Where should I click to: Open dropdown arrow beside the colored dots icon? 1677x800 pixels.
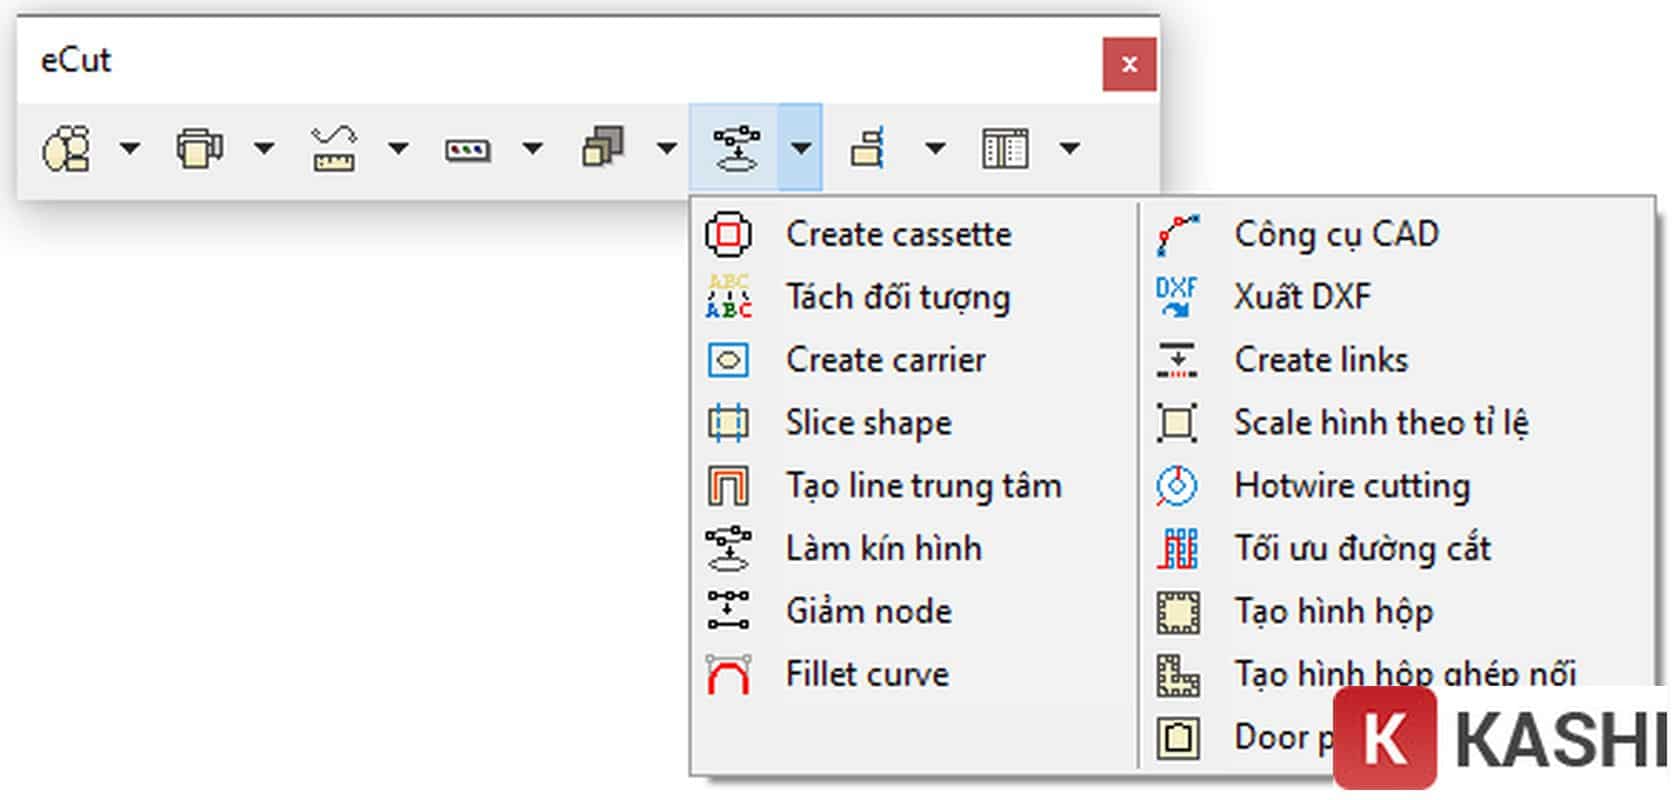533,149
